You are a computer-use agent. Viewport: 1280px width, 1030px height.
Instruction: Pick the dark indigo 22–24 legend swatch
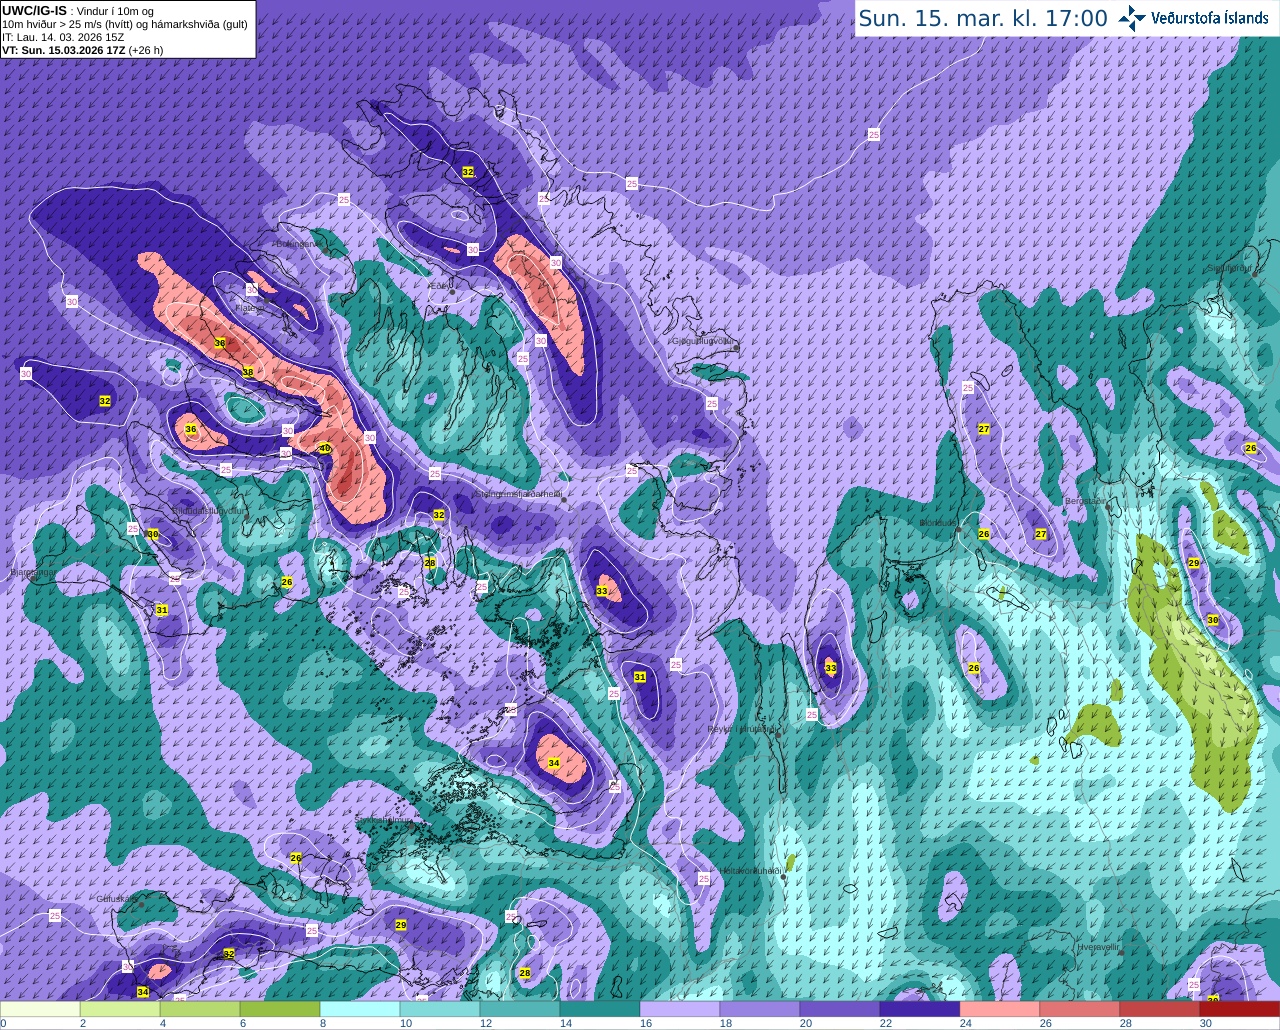pyautogui.click(x=920, y=1009)
